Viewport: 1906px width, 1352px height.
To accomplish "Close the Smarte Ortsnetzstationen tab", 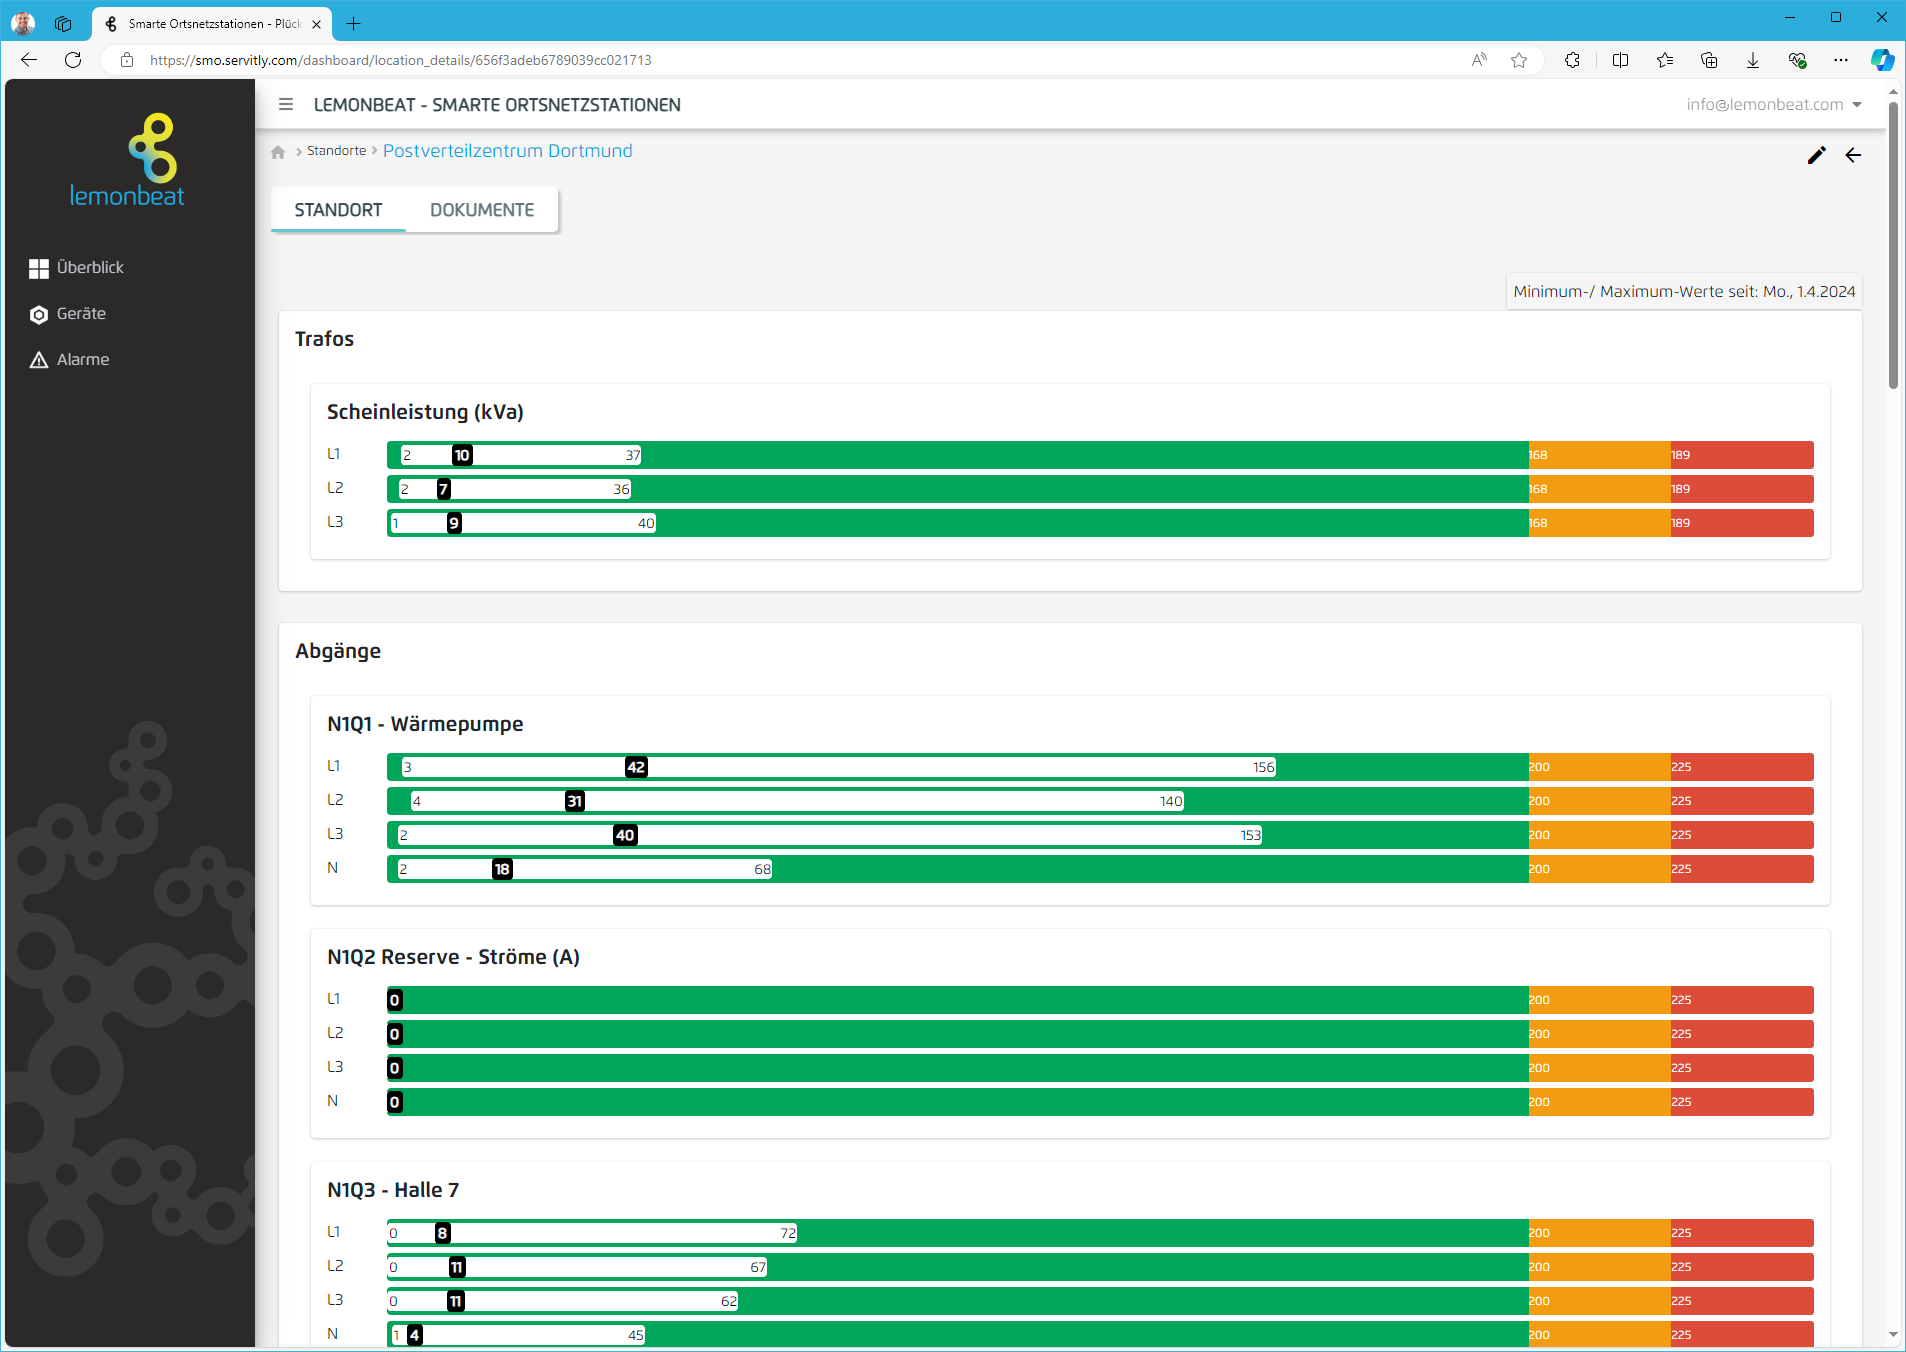I will coord(316,24).
